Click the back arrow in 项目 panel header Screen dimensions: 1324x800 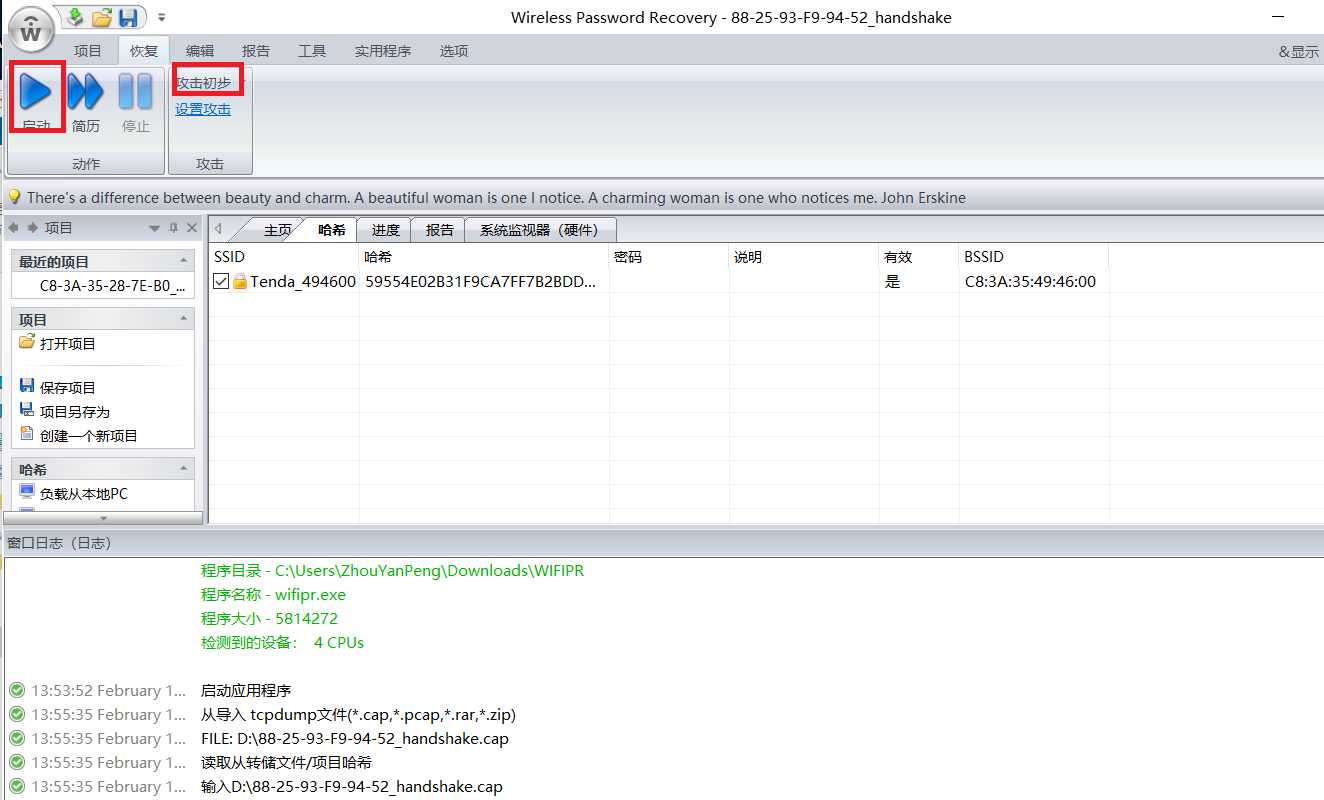click(15, 228)
